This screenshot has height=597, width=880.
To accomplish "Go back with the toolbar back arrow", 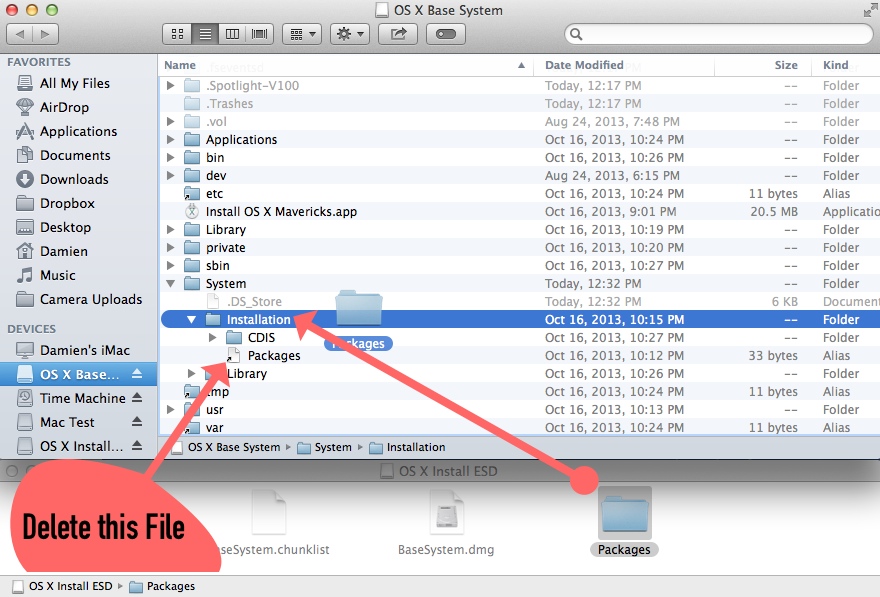I will [x=20, y=34].
